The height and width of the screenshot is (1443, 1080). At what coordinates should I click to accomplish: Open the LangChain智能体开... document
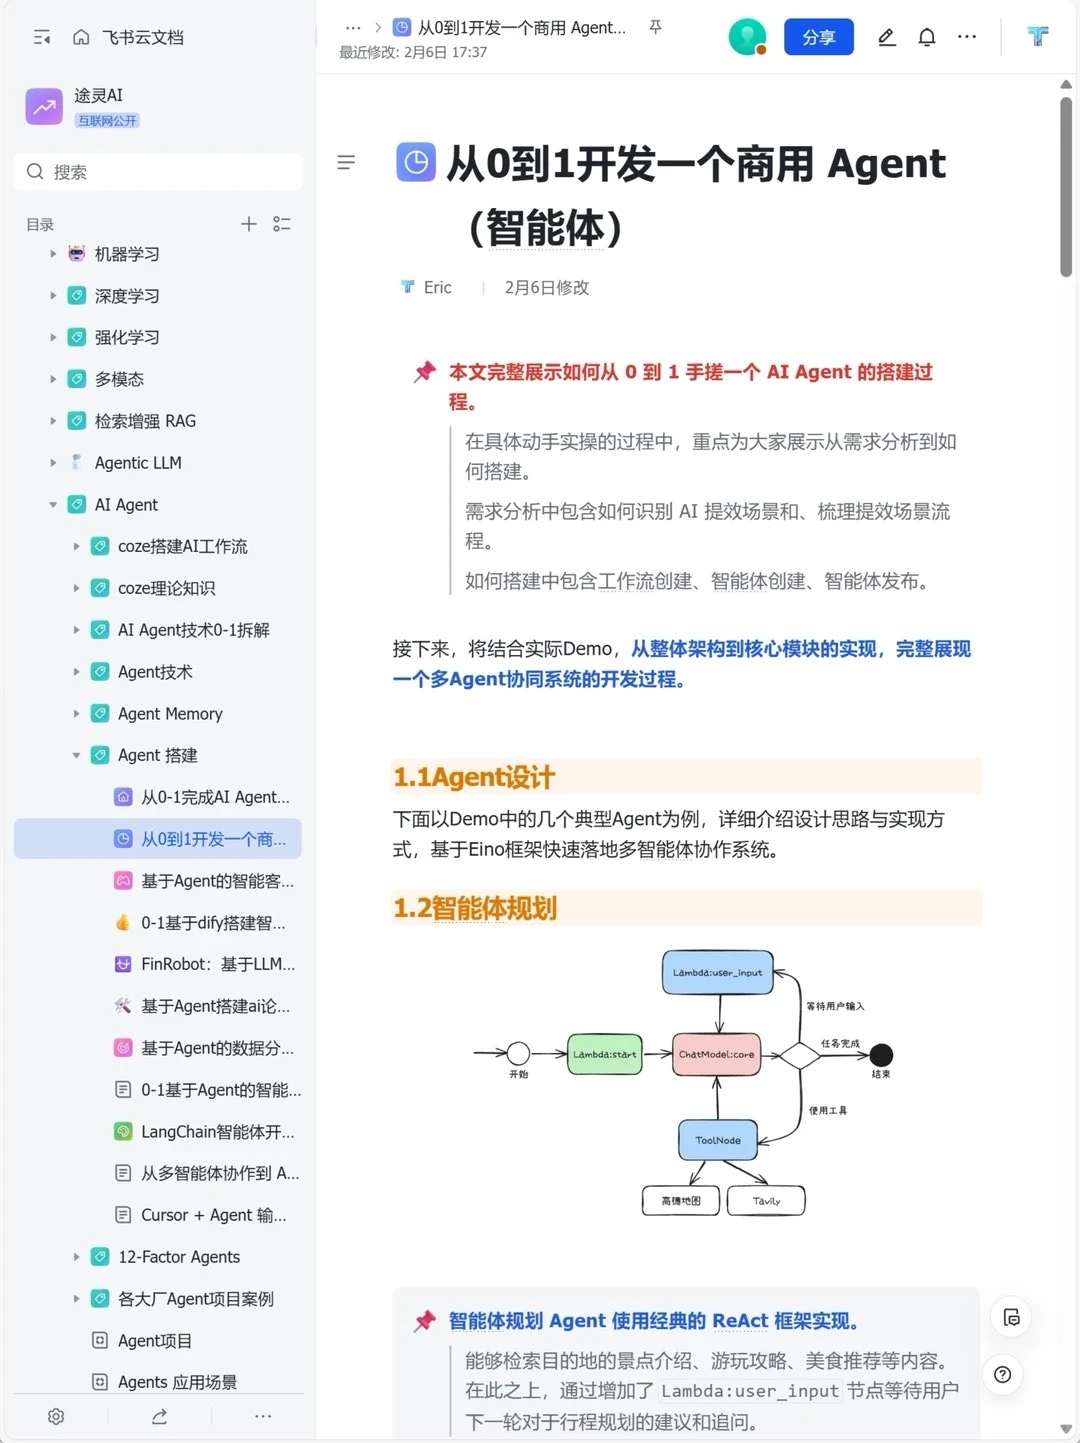pyautogui.click(x=217, y=1132)
